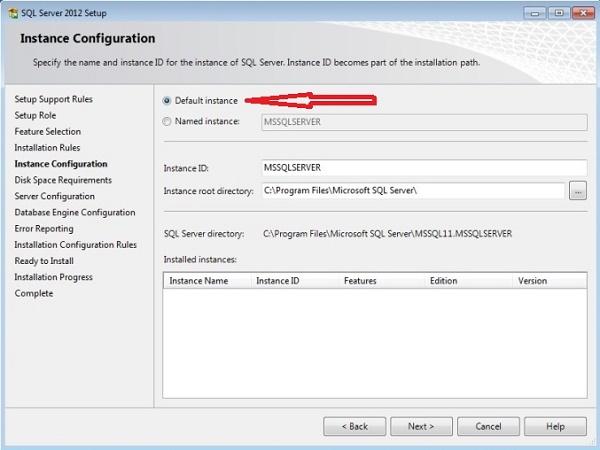The width and height of the screenshot is (600, 450).
Task: Open the browse button for root directory
Action: (577, 190)
